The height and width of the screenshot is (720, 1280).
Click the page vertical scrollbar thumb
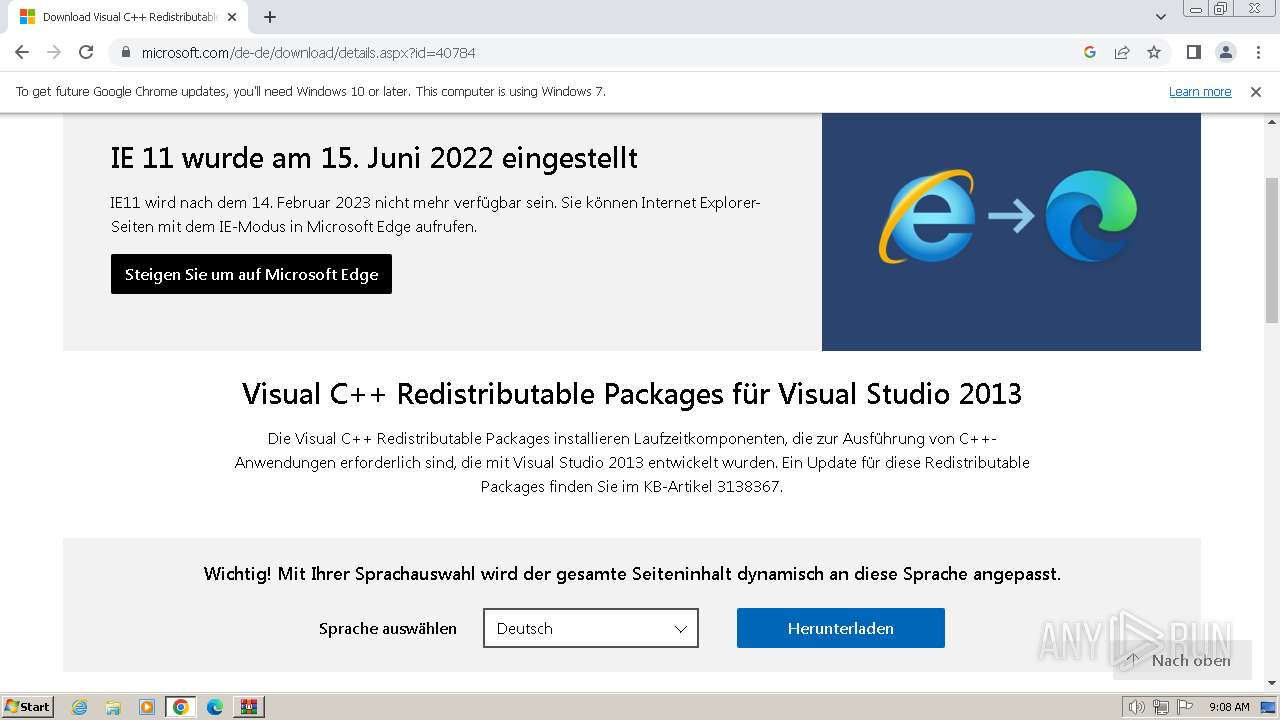pyautogui.click(x=1272, y=250)
